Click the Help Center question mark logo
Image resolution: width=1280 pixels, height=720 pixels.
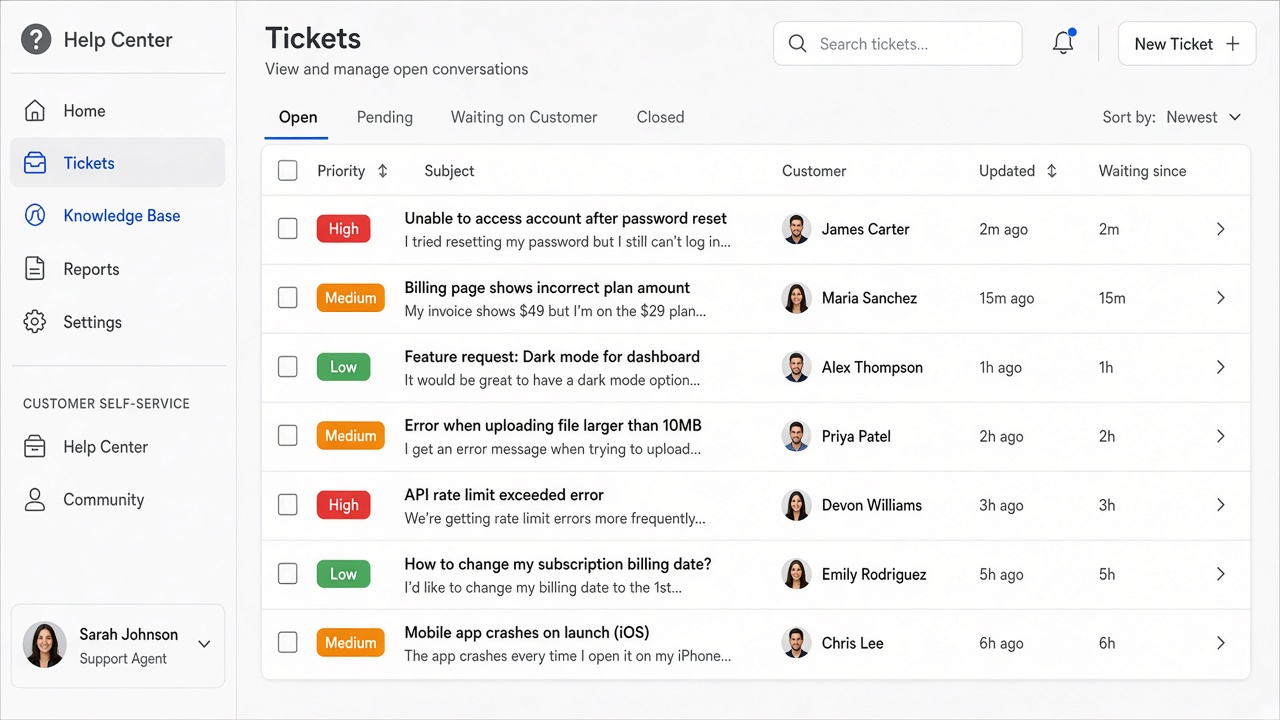coord(36,40)
